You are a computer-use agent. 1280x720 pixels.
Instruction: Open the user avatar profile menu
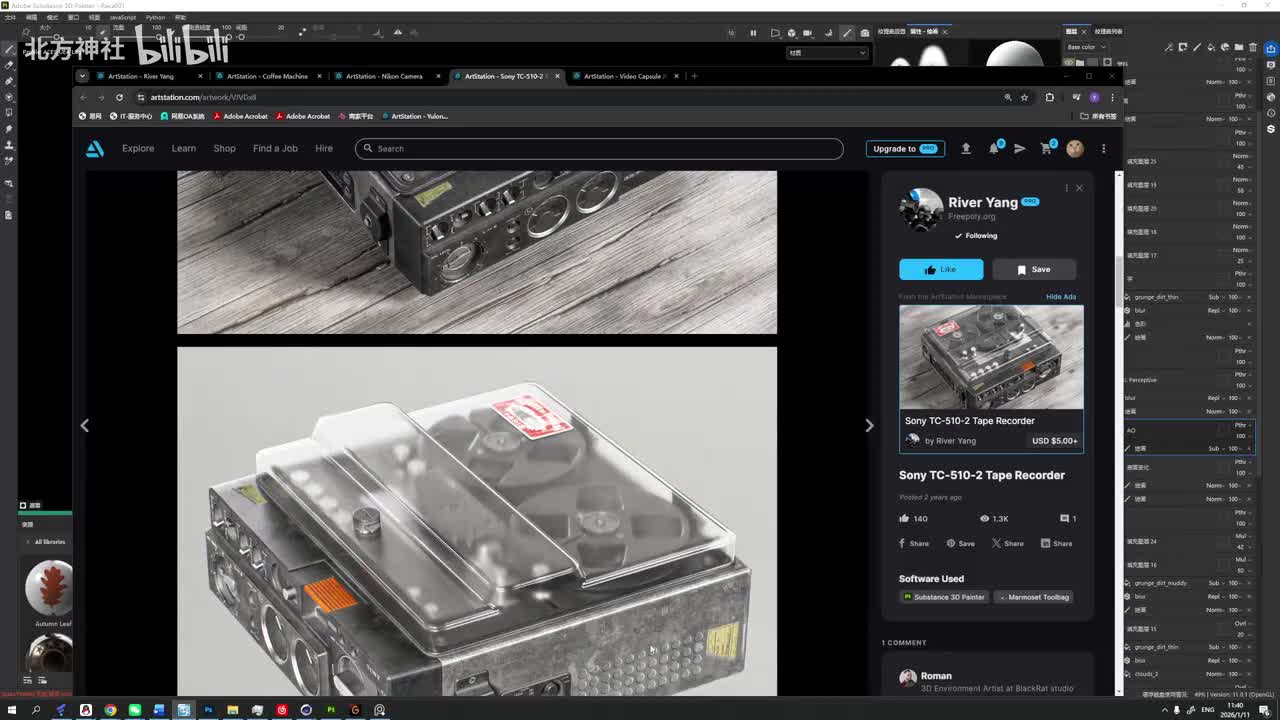(1075, 148)
